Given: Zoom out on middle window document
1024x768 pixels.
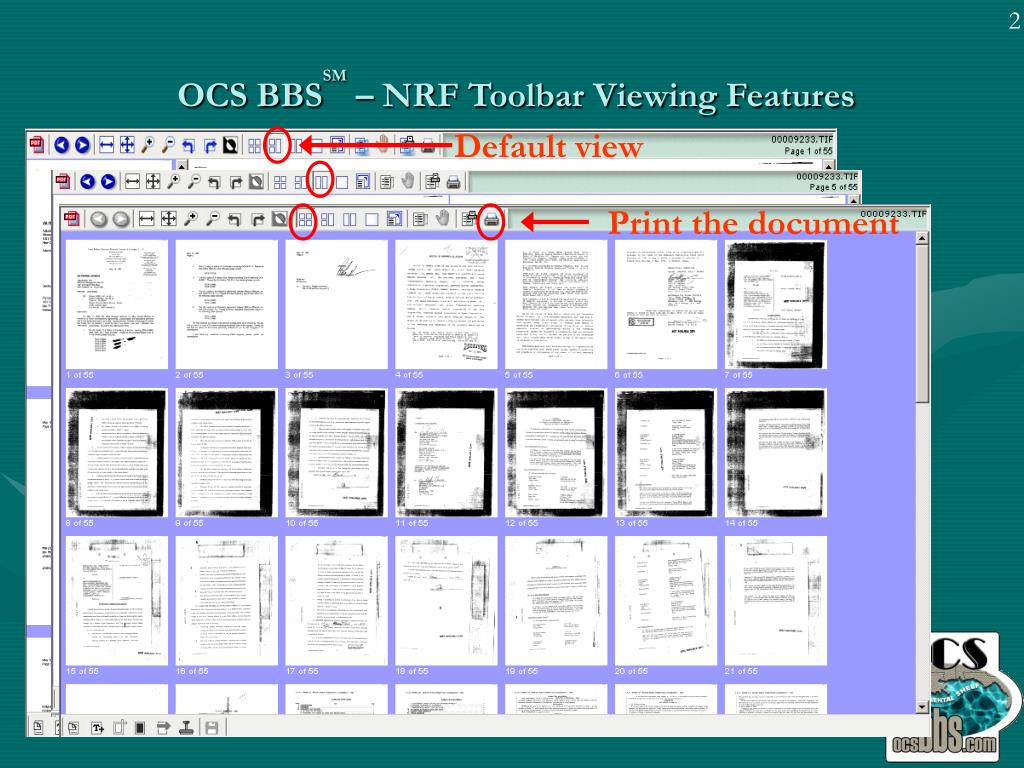Looking at the screenshot, I should (x=194, y=182).
